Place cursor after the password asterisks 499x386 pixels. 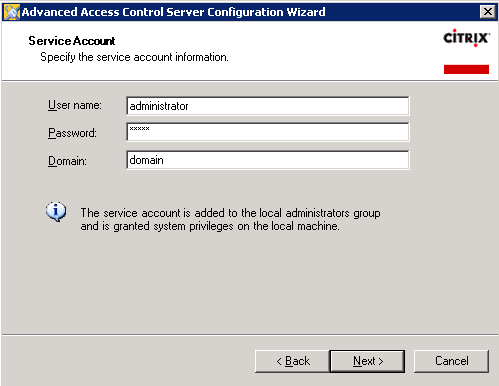150,129
